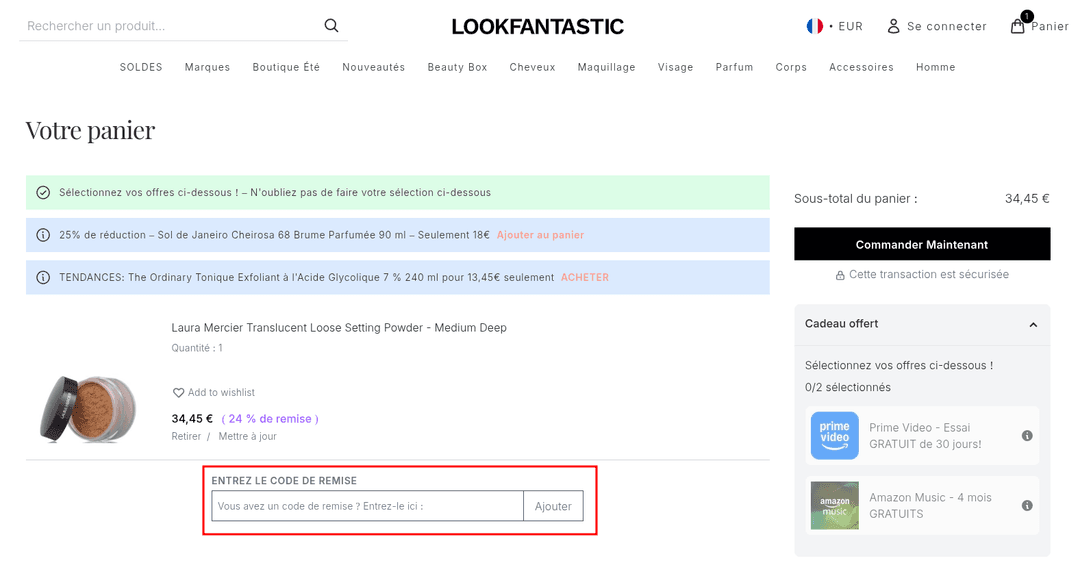The image size is (1080, 572).
Task: Open Laura Mercier Setting Powder product title
Action: (339, 328)
